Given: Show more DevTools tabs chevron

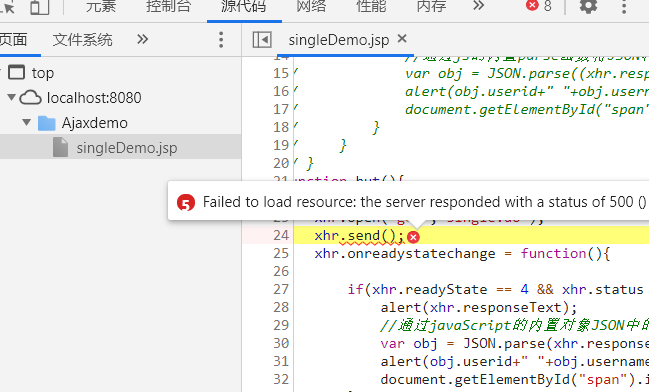Looking at the screenshot, I should point(478,6).
